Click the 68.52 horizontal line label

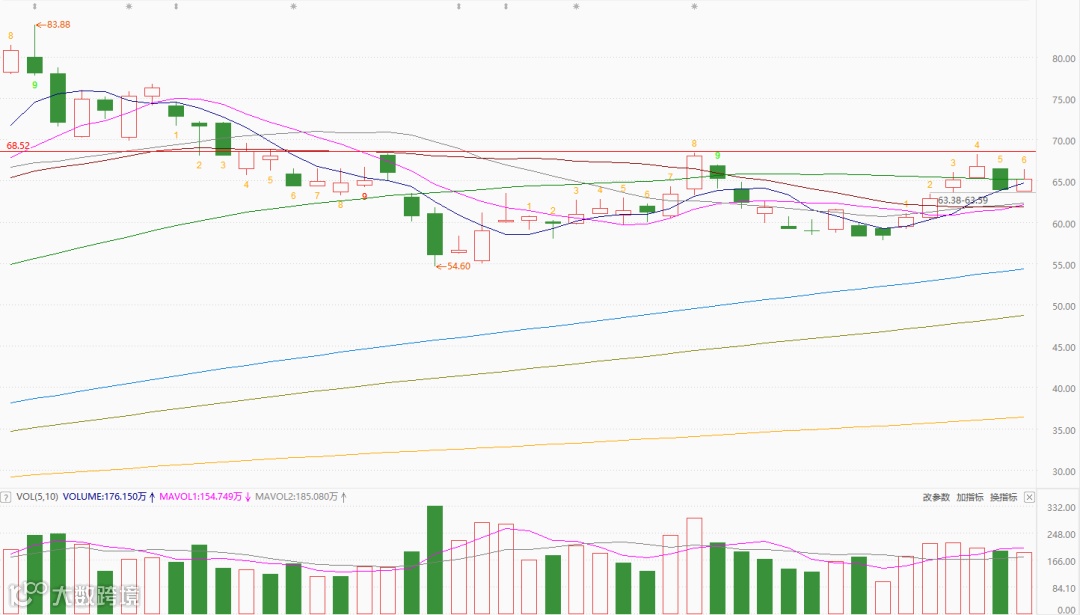pyautogui.click(x=19, y=146)
